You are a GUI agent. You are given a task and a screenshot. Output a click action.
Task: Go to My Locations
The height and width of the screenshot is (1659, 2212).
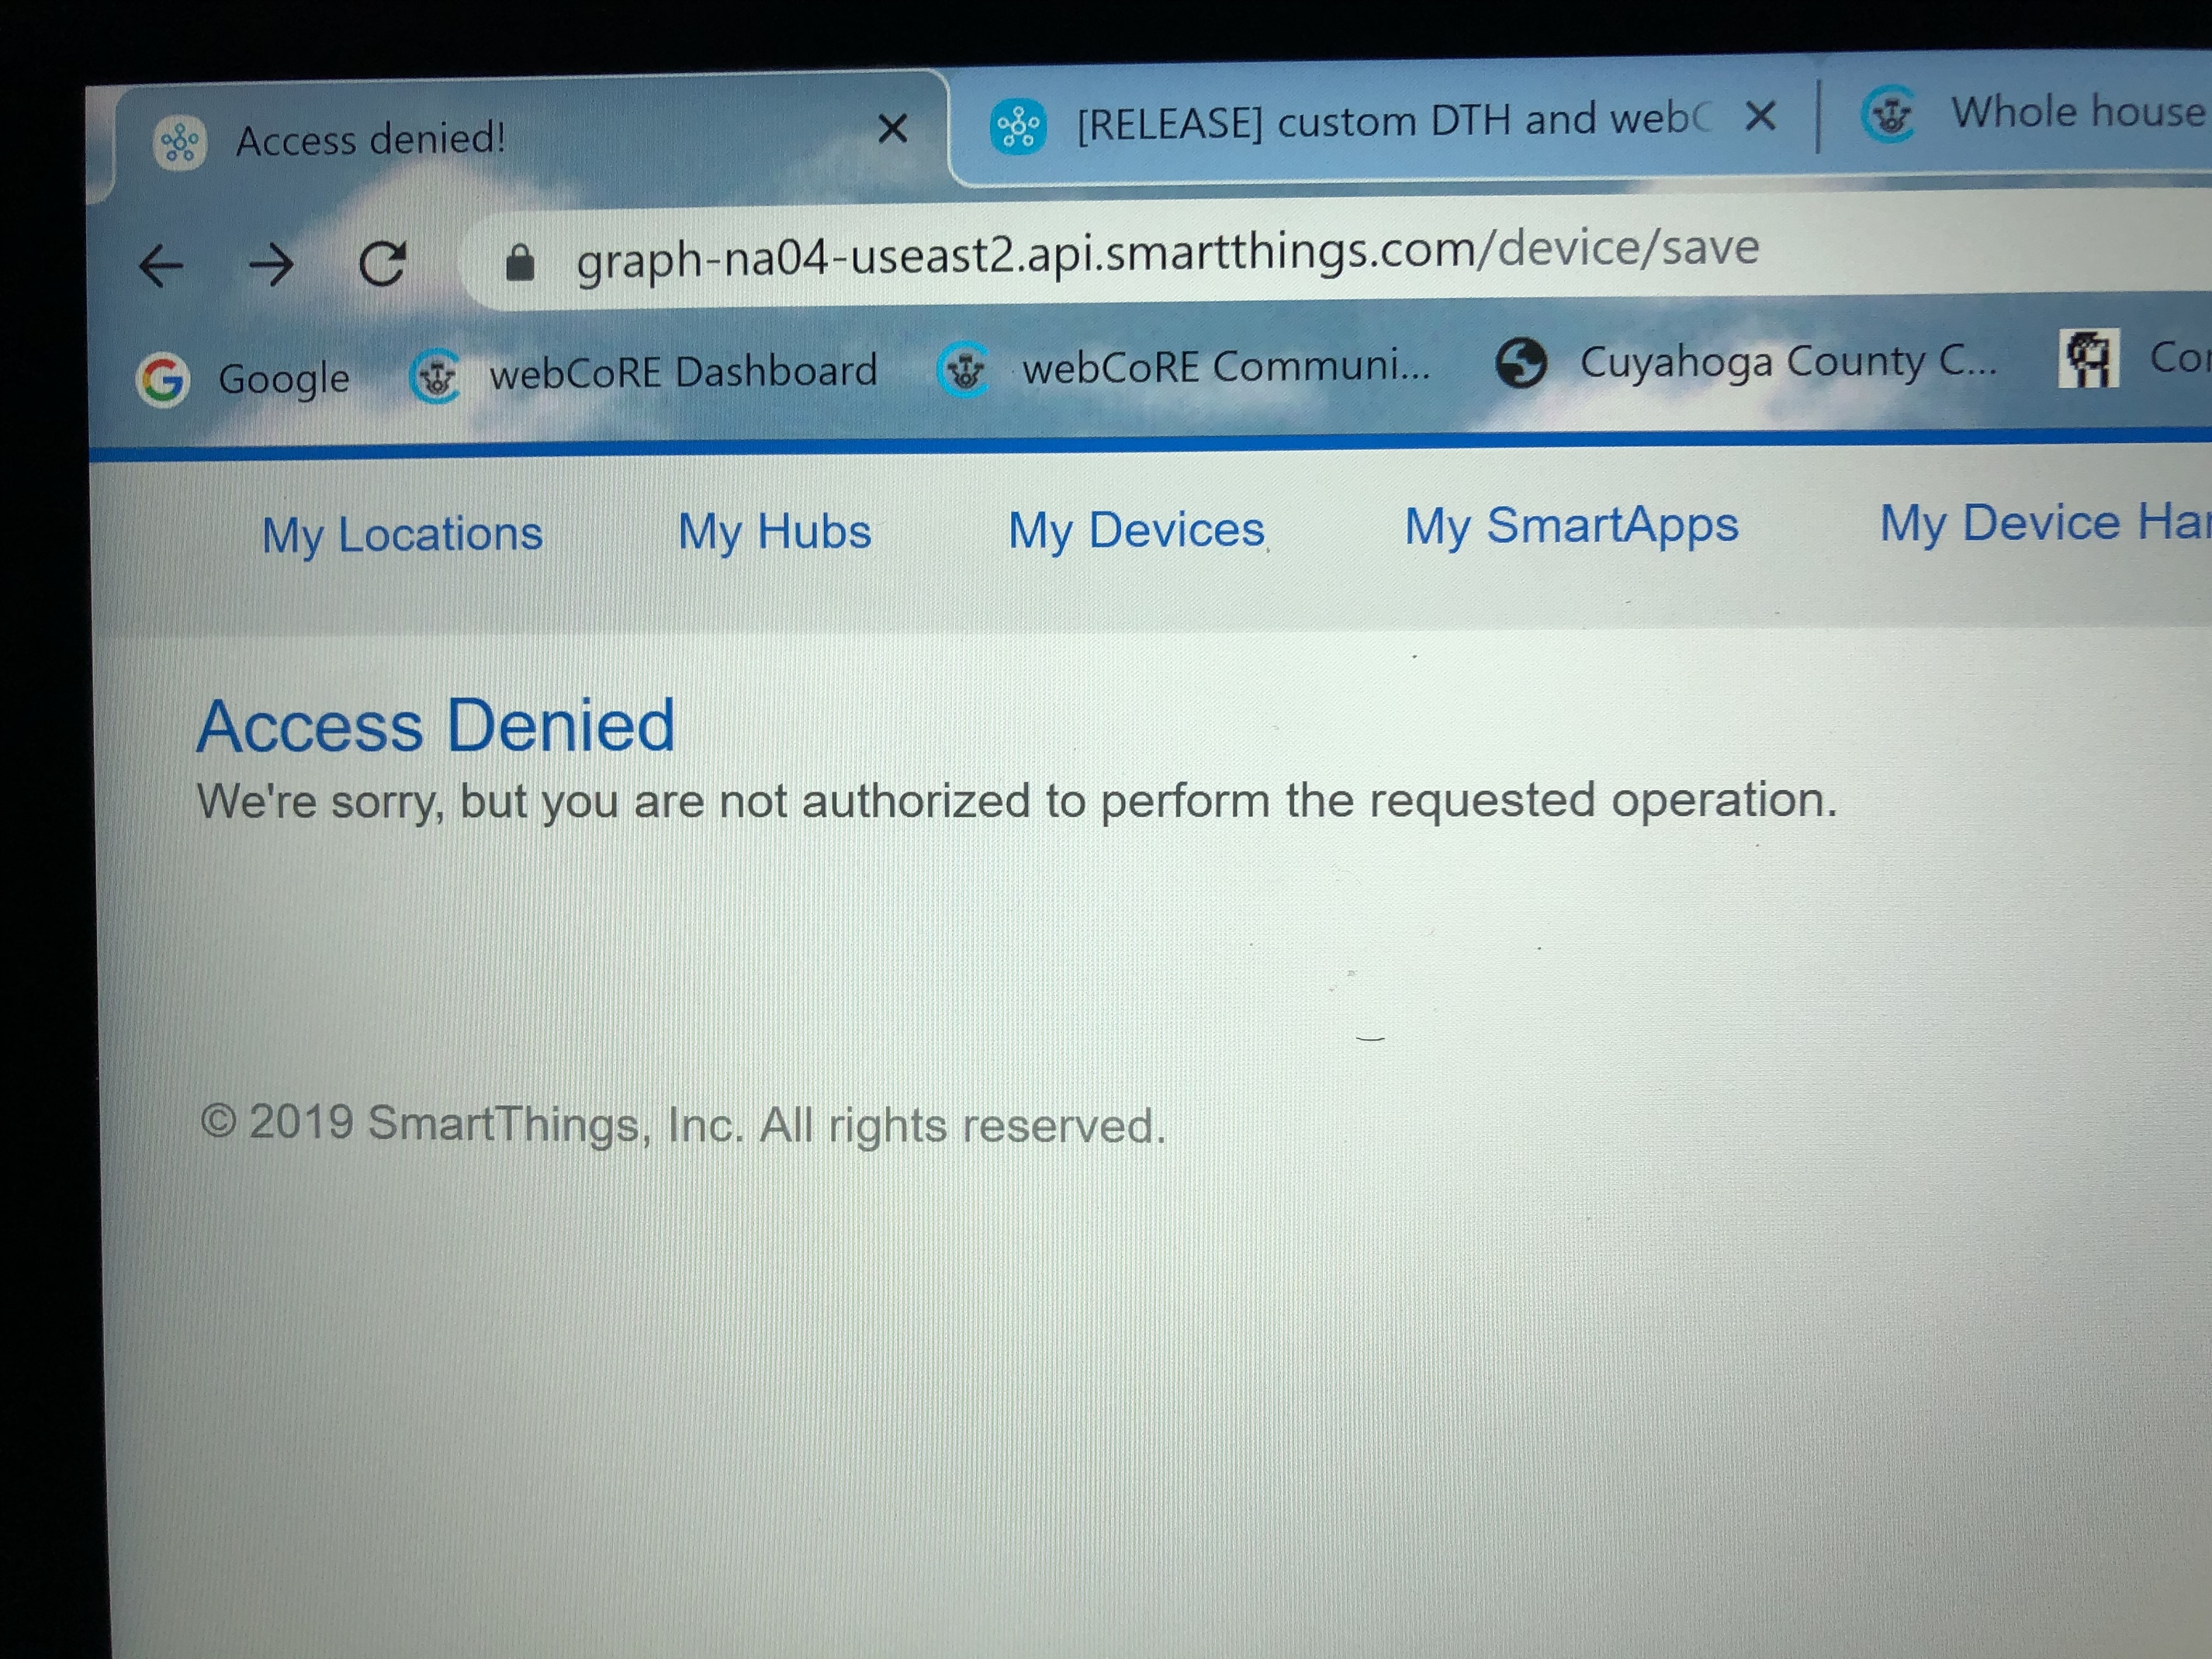click(402, 534)
